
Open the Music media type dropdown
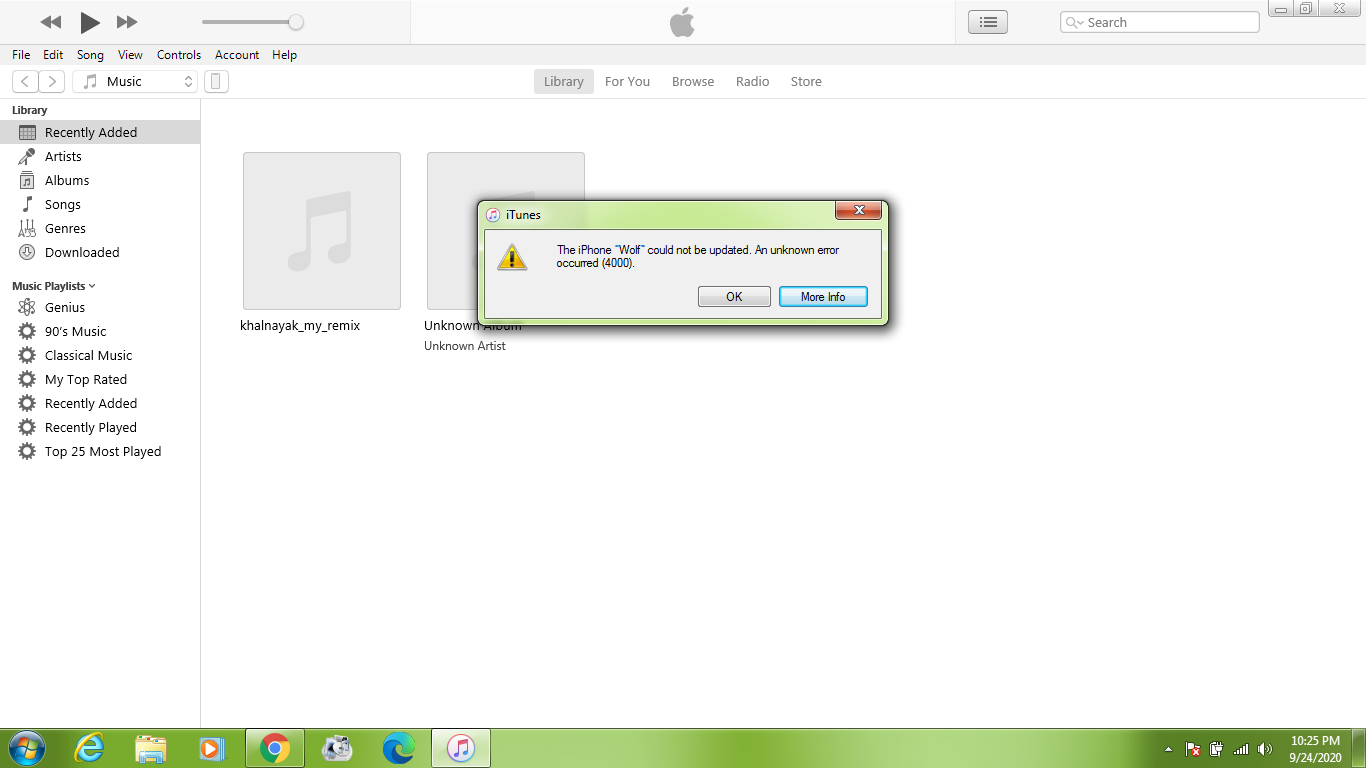pos(135,82)
